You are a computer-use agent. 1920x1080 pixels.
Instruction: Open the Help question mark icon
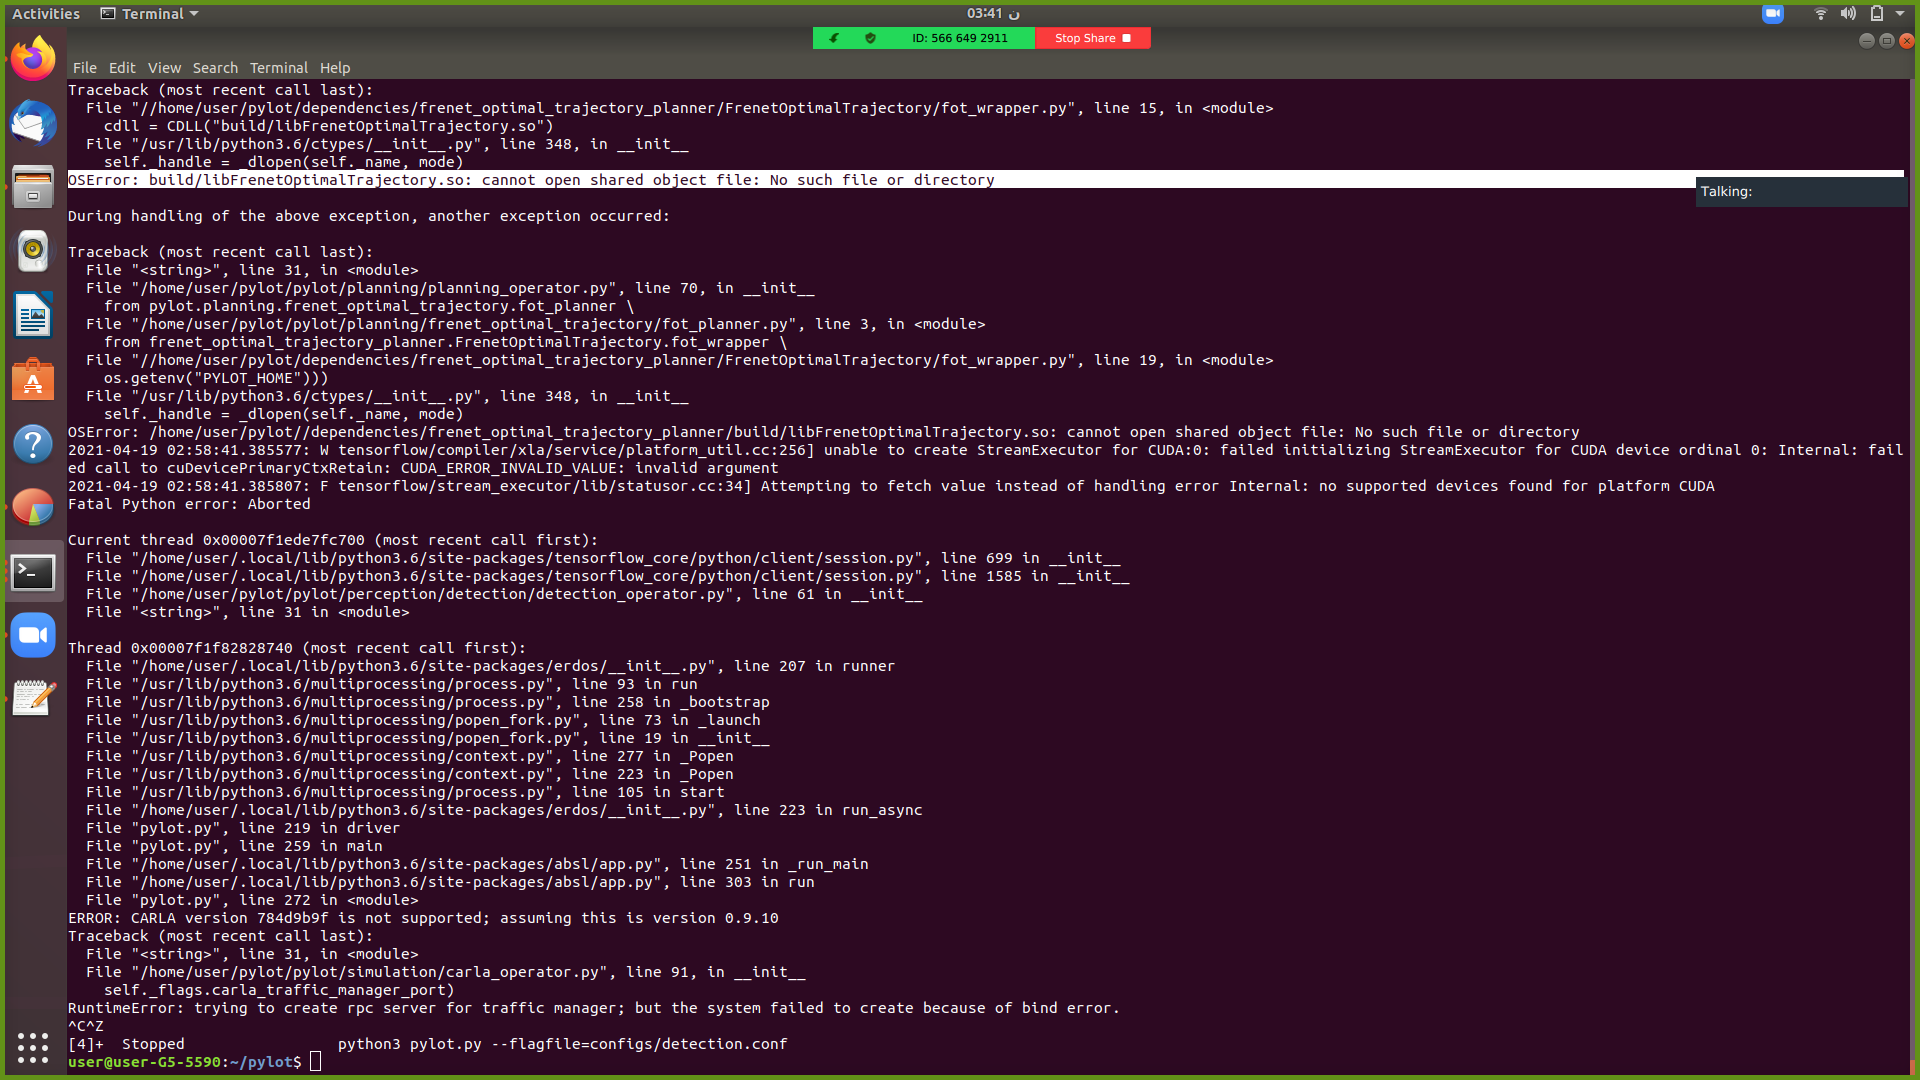(x=33, y=443)
